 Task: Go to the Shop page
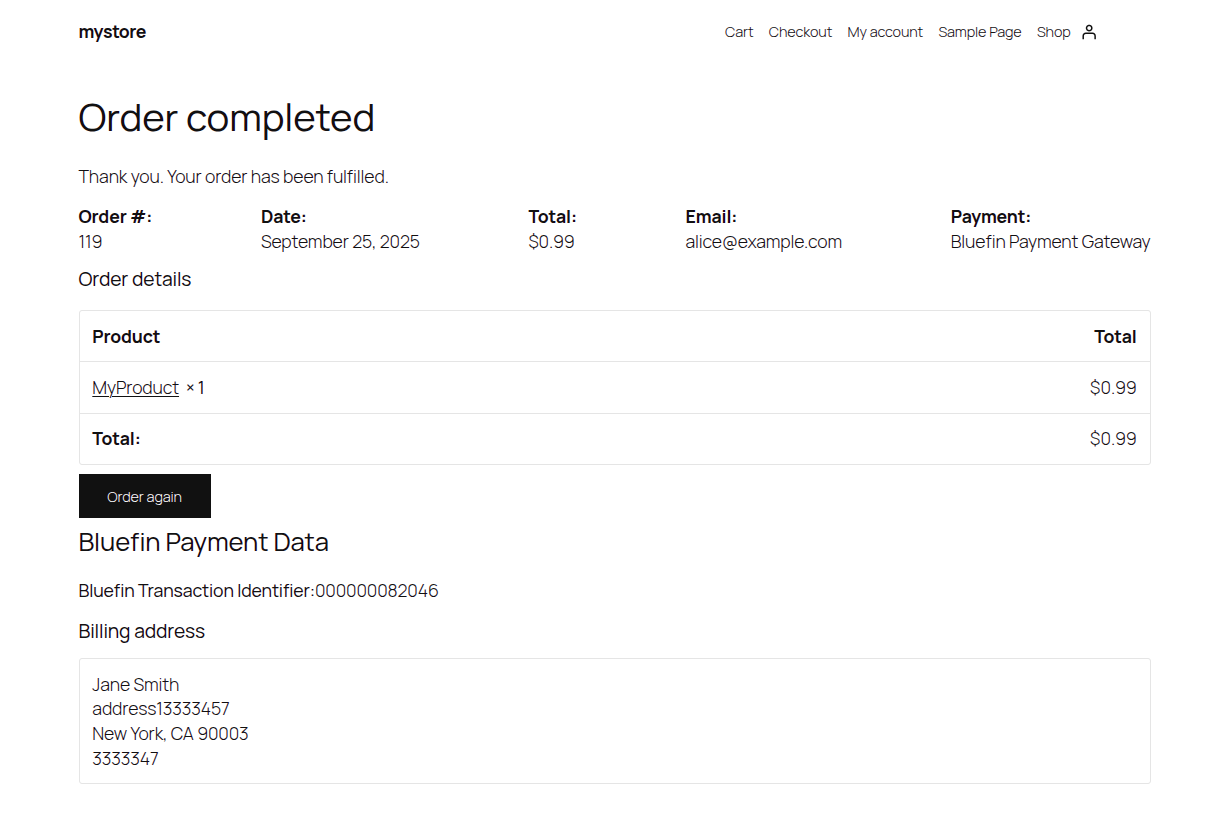(x=1052, y=31)
